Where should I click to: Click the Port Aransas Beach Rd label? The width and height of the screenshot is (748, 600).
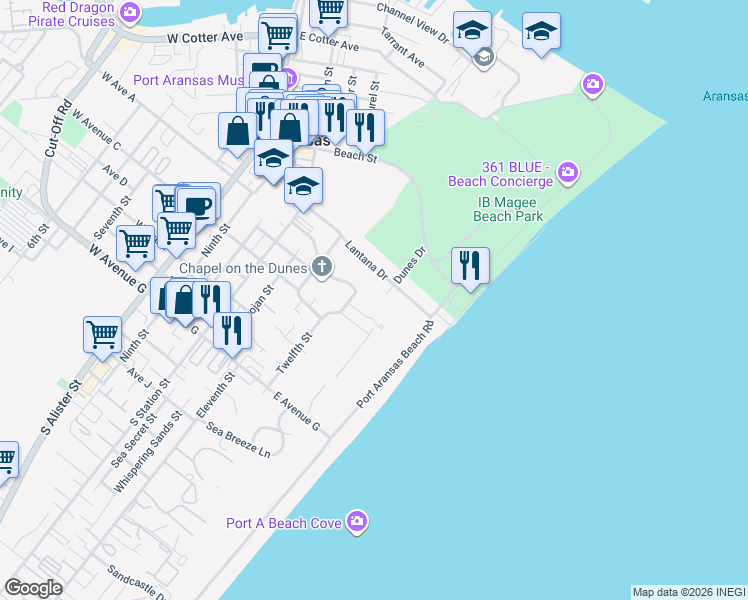[x=395, y=364]
